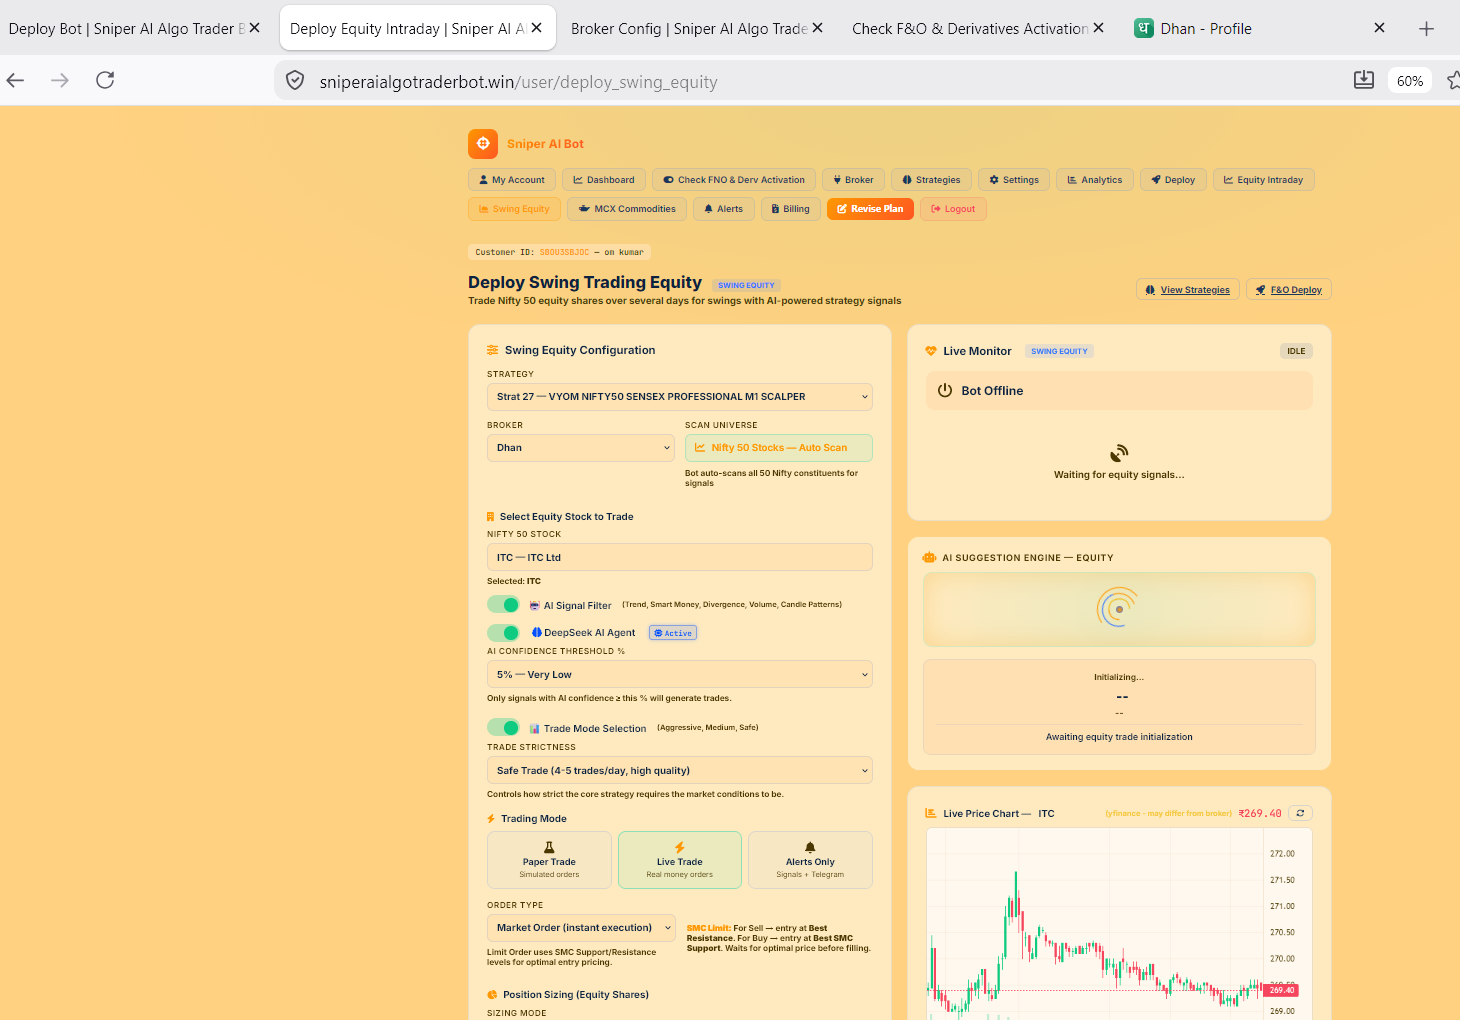Screen dimensions: 1460x1020
Task: Open the Equity Intraday menu item
Action: click(1264, 180)
